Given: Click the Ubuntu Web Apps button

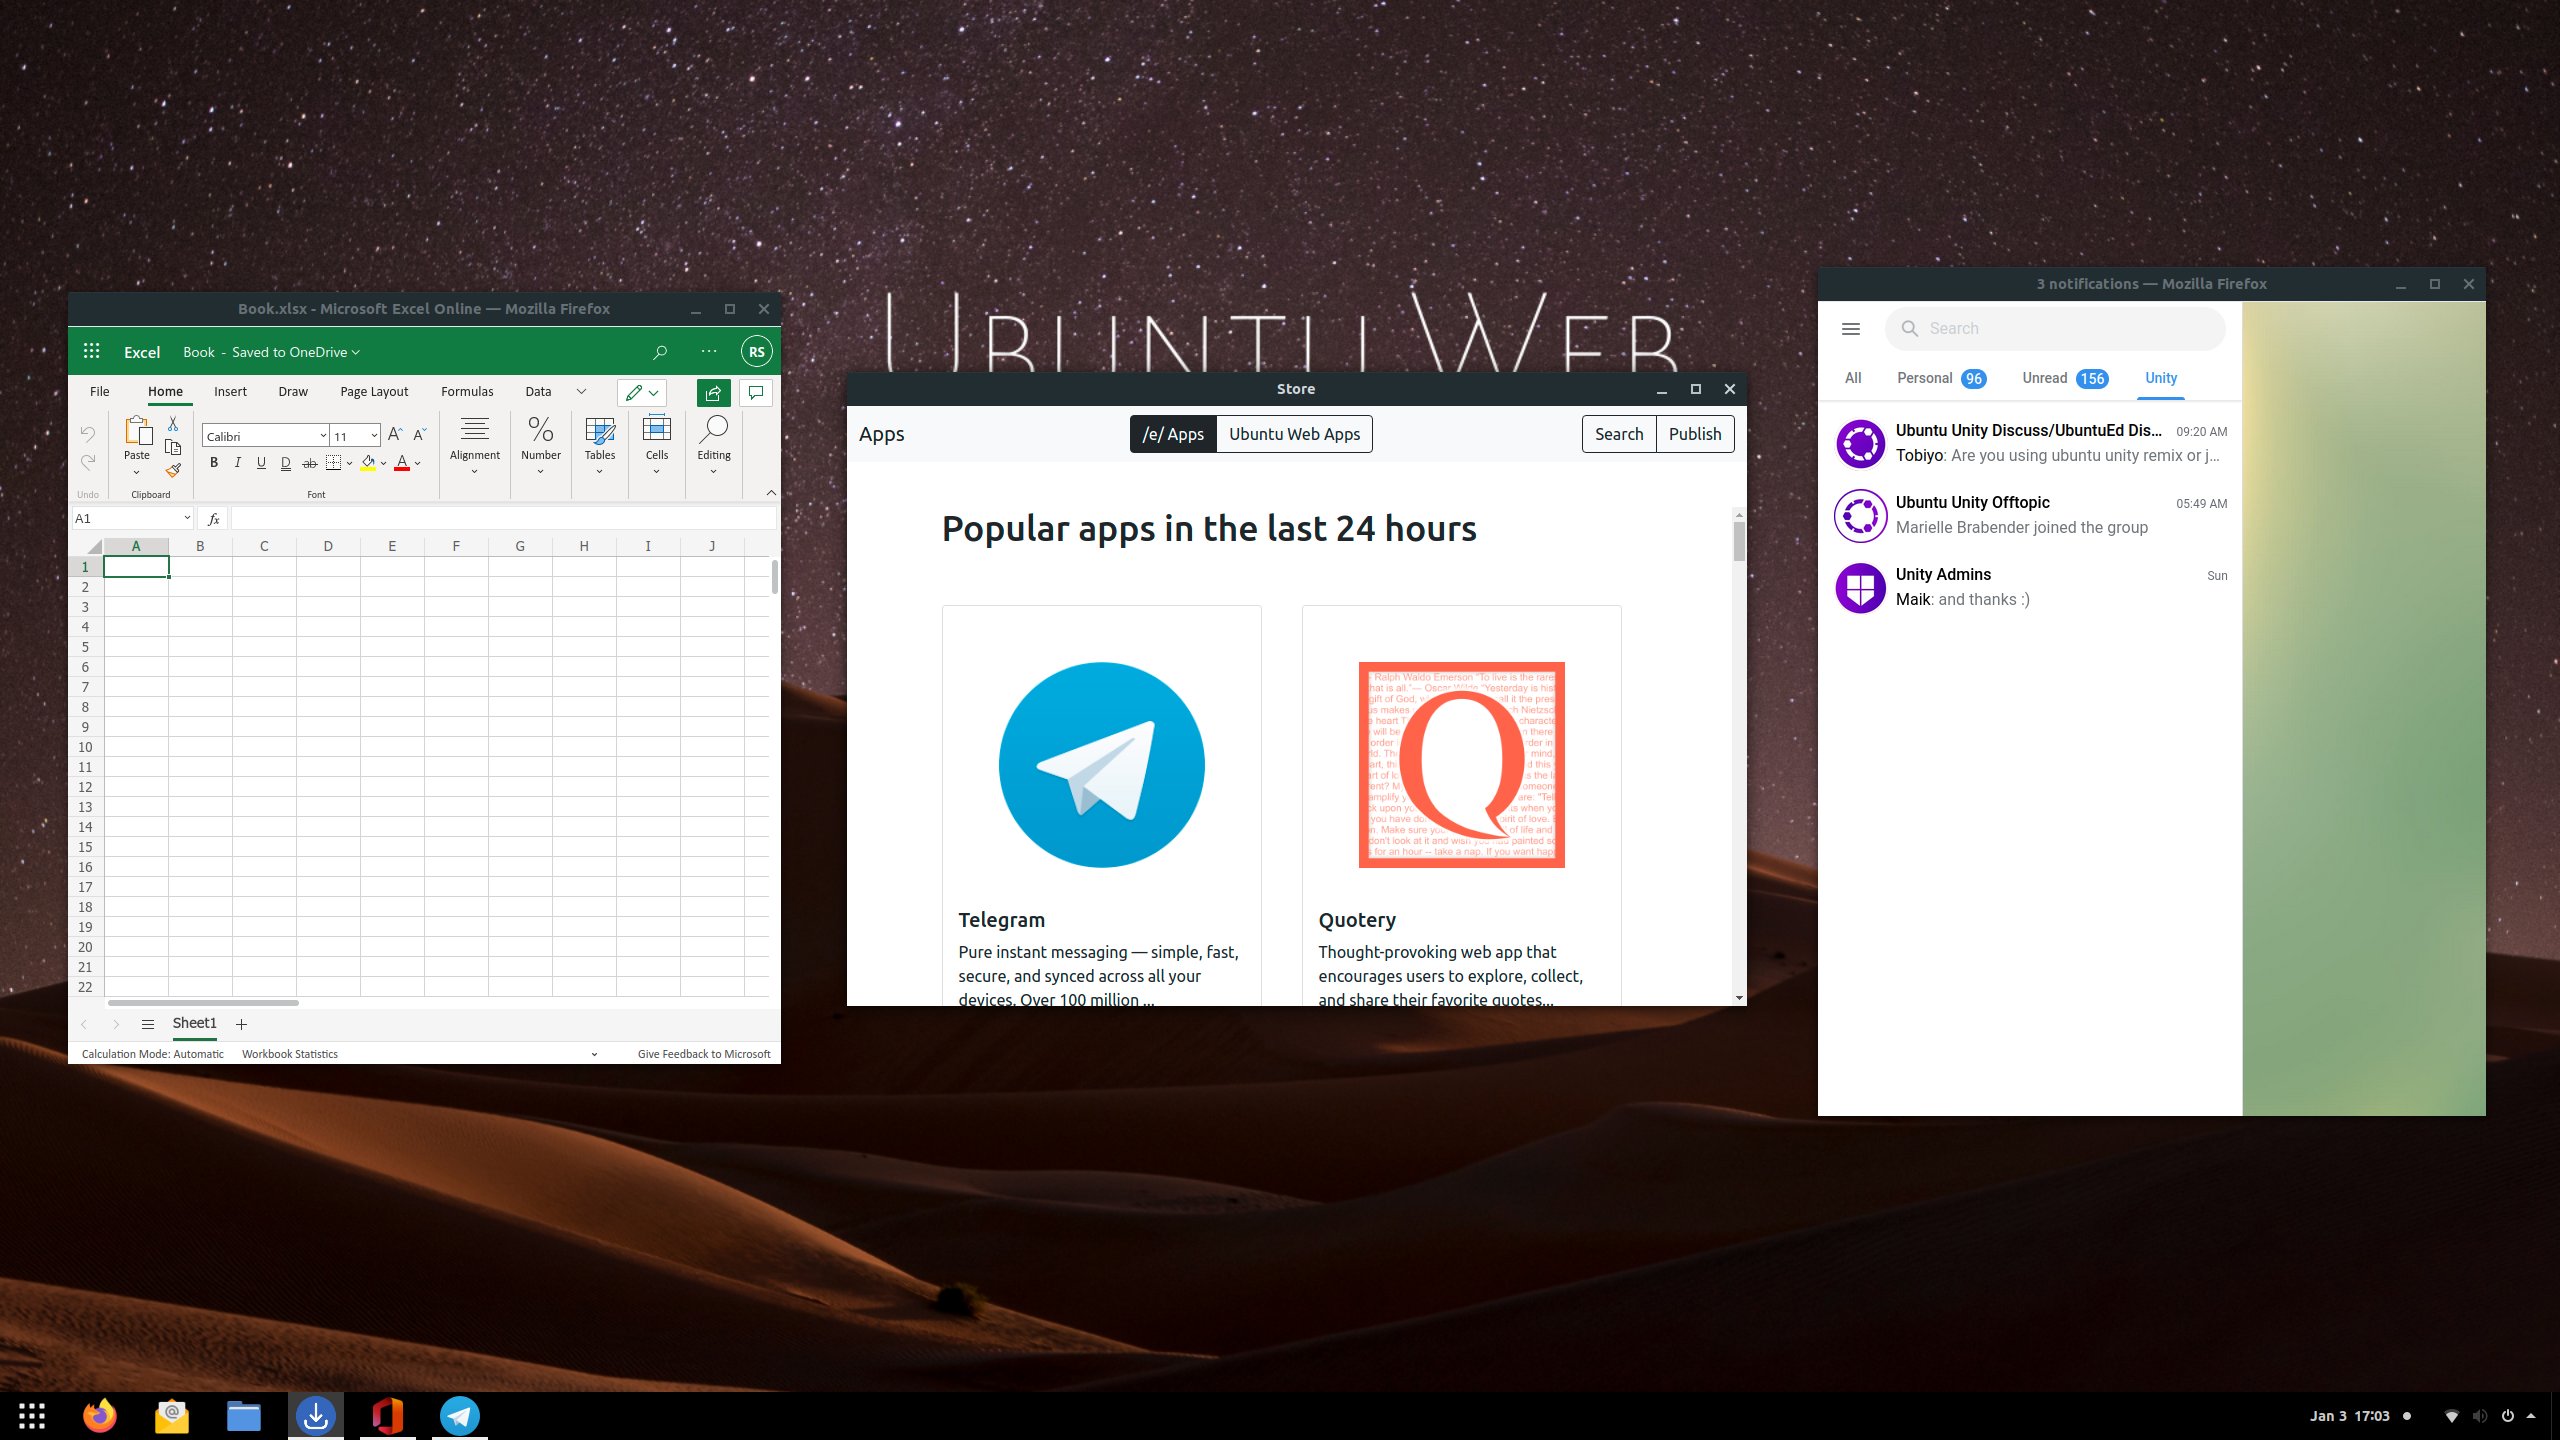Looking at the screenshot, I should click(x=1294, y=434).
